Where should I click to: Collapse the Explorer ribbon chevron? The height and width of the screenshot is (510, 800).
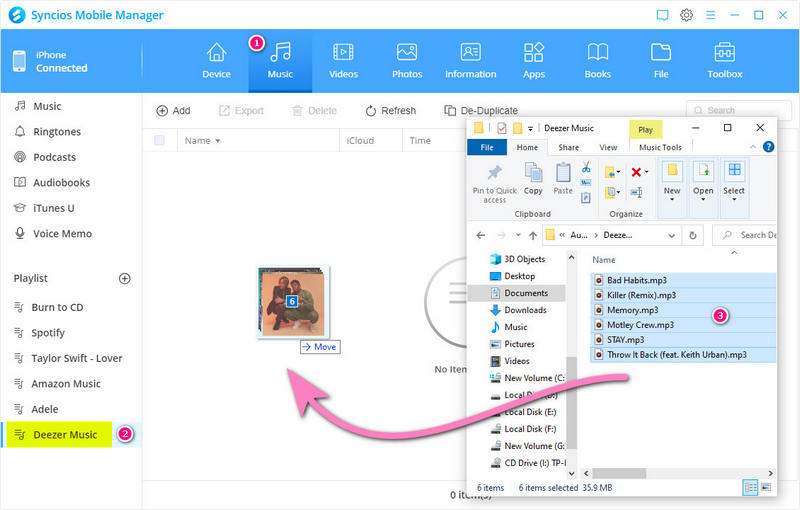[753, 147]
